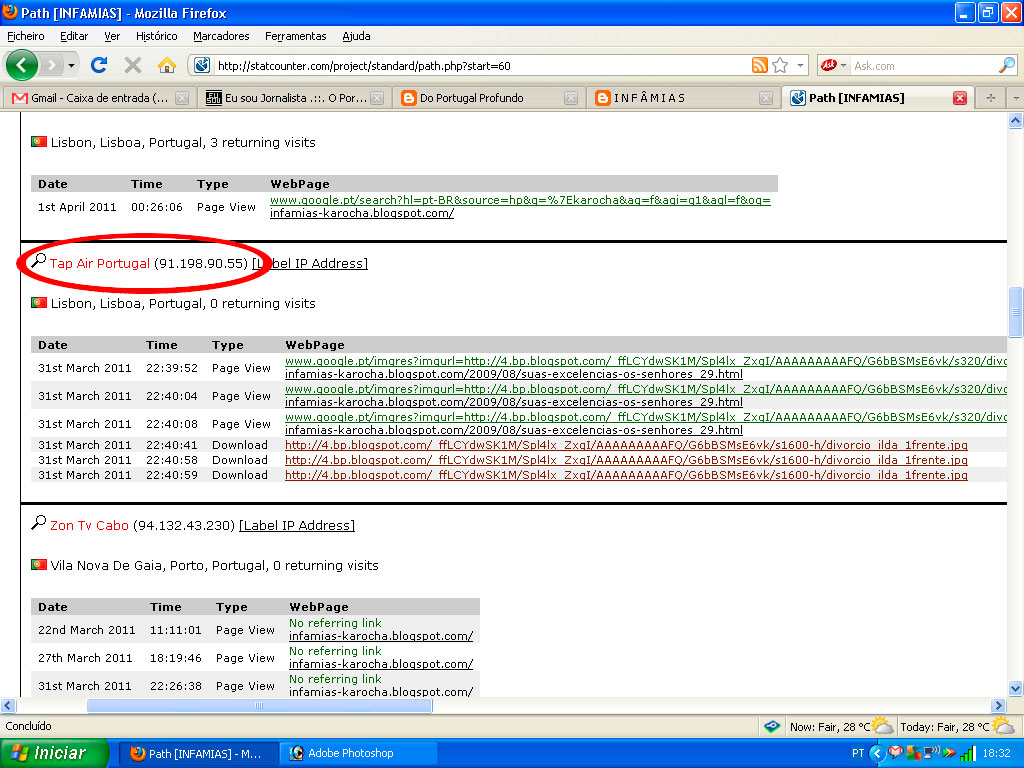Close the Eu sou Jornalista tab
1024x768 pixels.
pos(377,98)
